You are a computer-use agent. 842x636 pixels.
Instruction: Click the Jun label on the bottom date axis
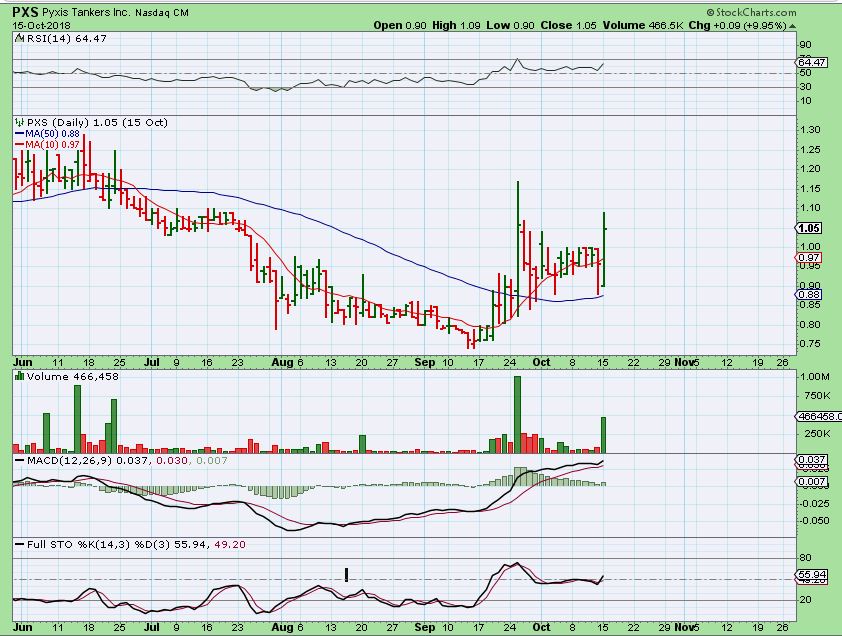23,627
